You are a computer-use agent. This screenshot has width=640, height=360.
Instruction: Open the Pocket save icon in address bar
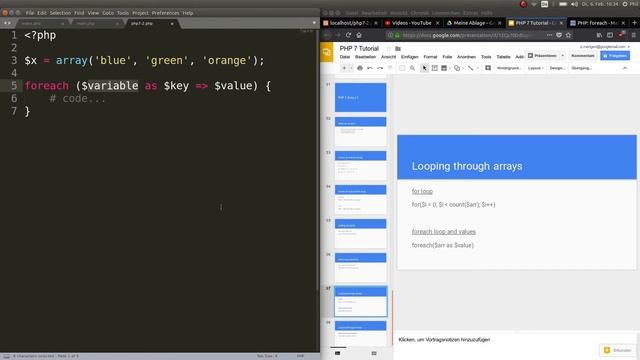pos(559,36)
